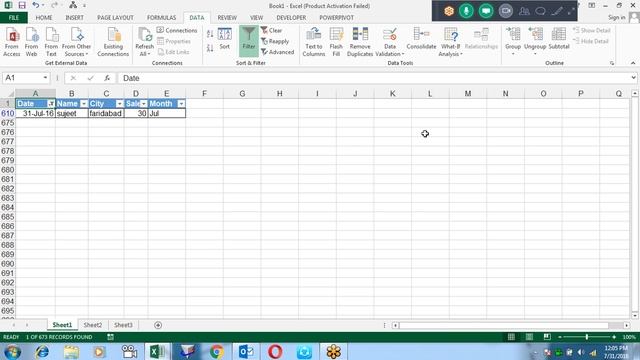Click the From Text icon
The image size is (640, 360).
(51, 42)
